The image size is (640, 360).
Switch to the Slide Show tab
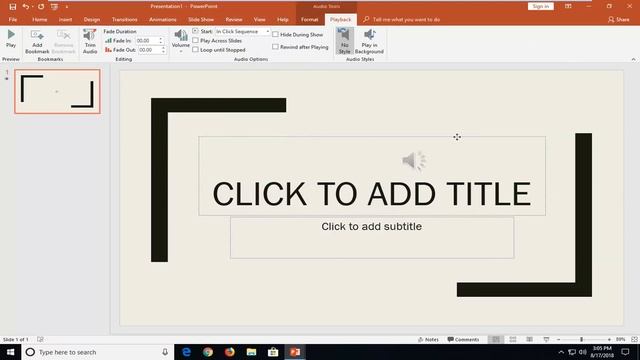tap(201, 19)
